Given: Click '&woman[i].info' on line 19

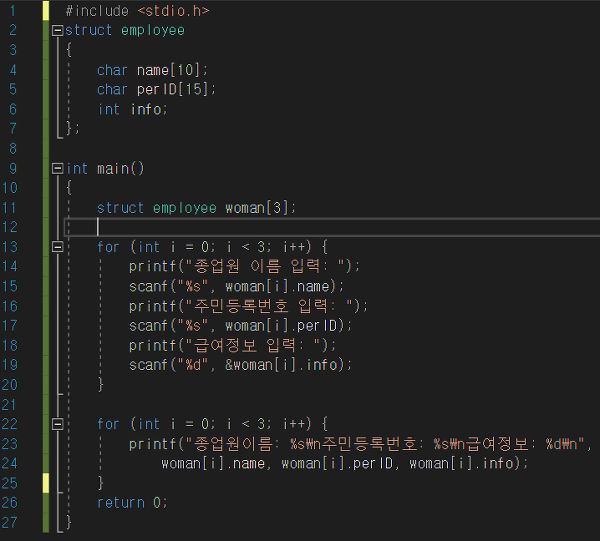Looking at the screenshot, I should (281, 365).
